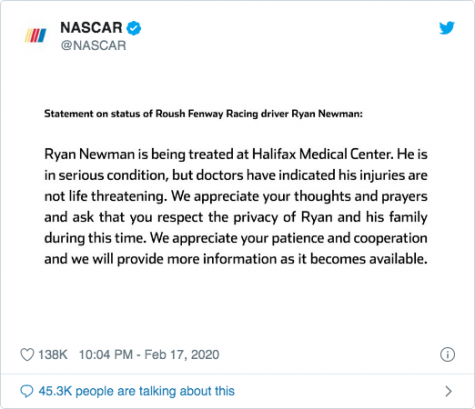The width and height of the screenshot is (475, 409).
Task: Click the NASCAR logo avatar
Action: tap(35, 36)
